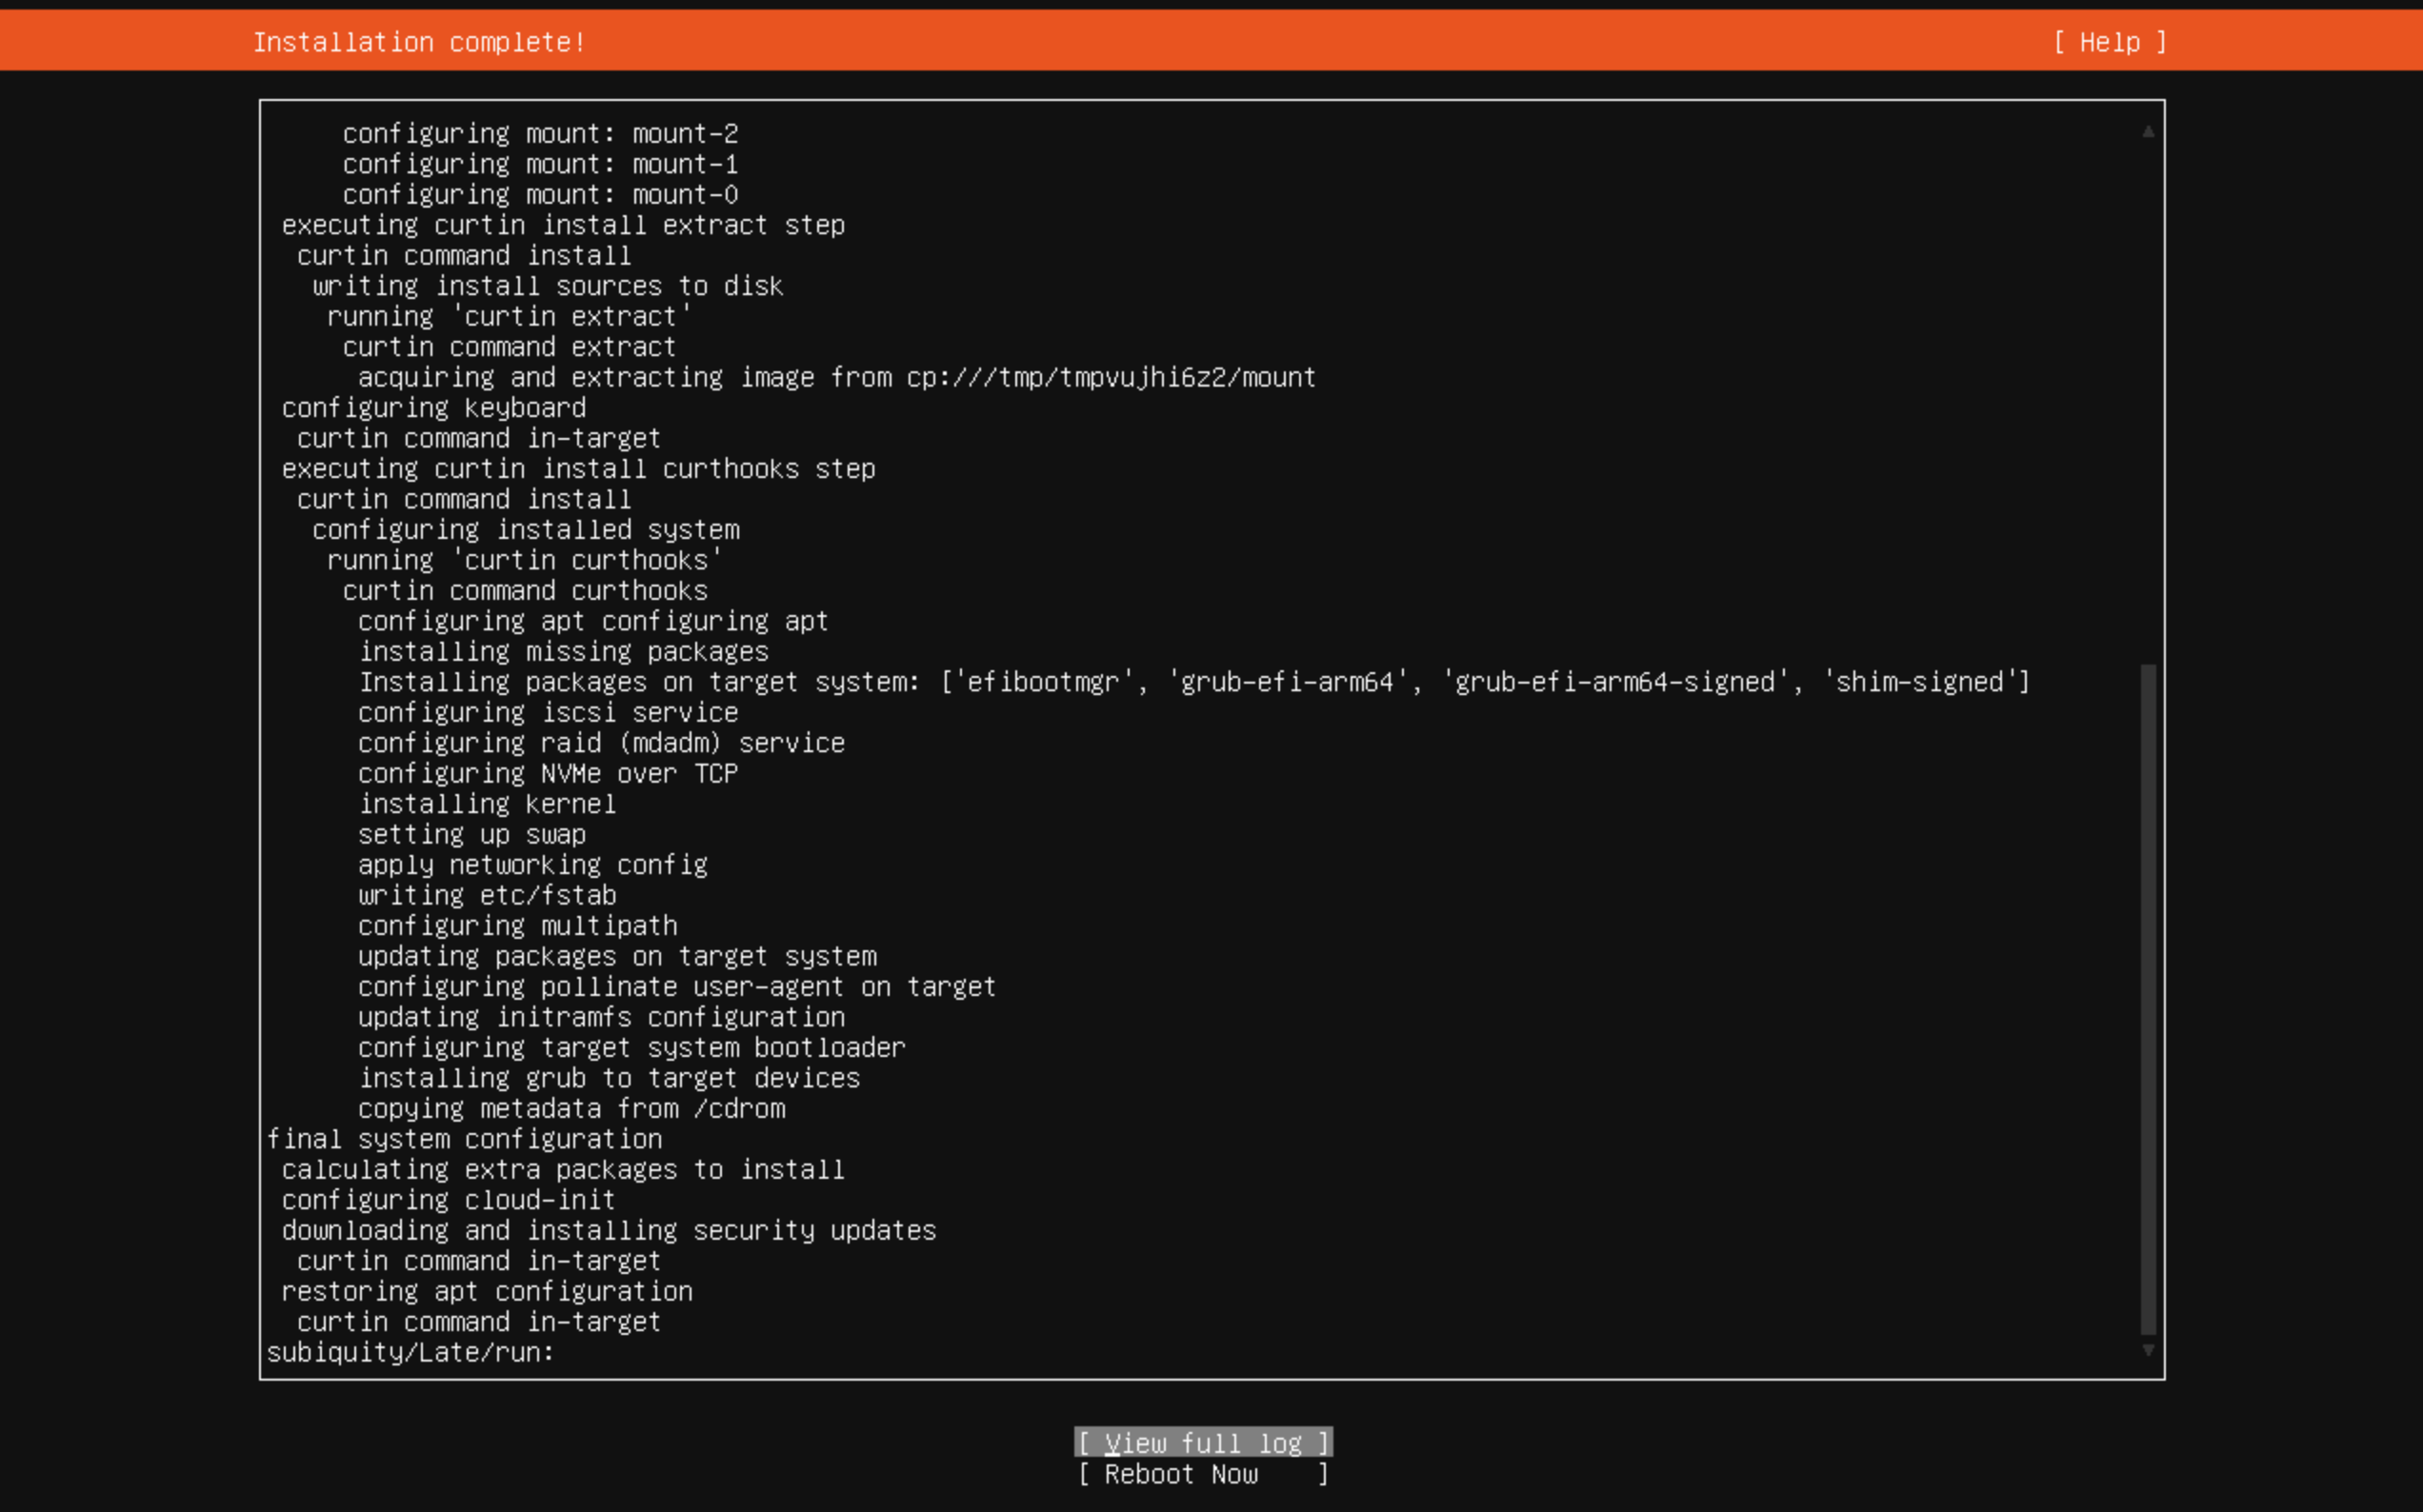This screenshot has width=2423, height=1512.
Task: Click log line 'configuring mount: mount-2'
Action: (x=540, y=133)
